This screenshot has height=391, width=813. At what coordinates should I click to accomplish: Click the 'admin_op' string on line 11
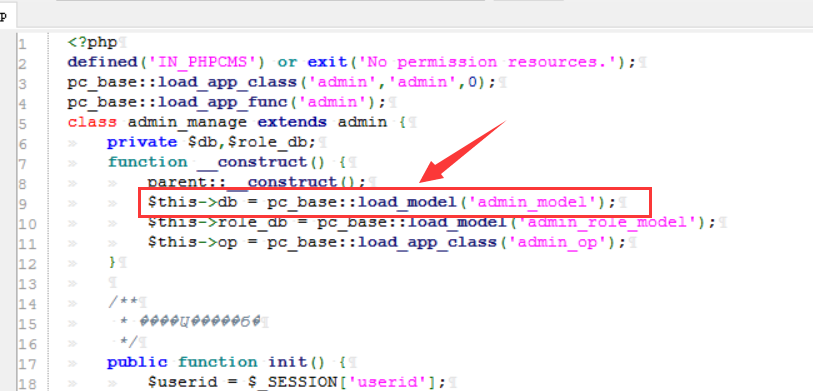pyautogui.click(x=563, y=242)
